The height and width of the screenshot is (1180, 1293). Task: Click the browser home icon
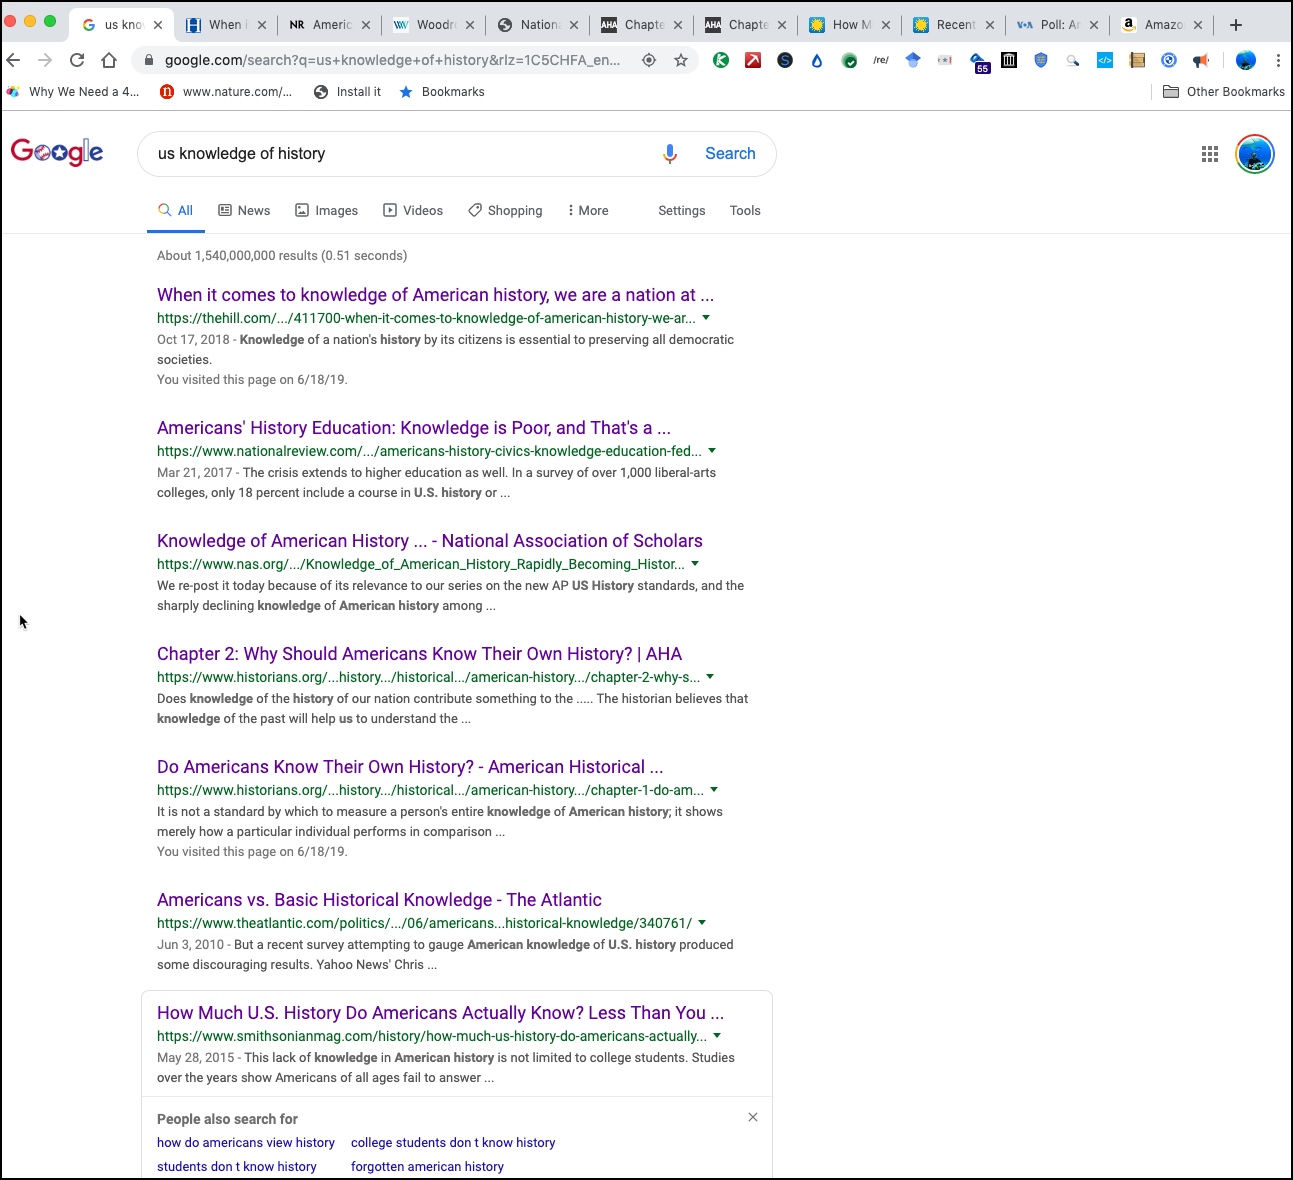108,60
